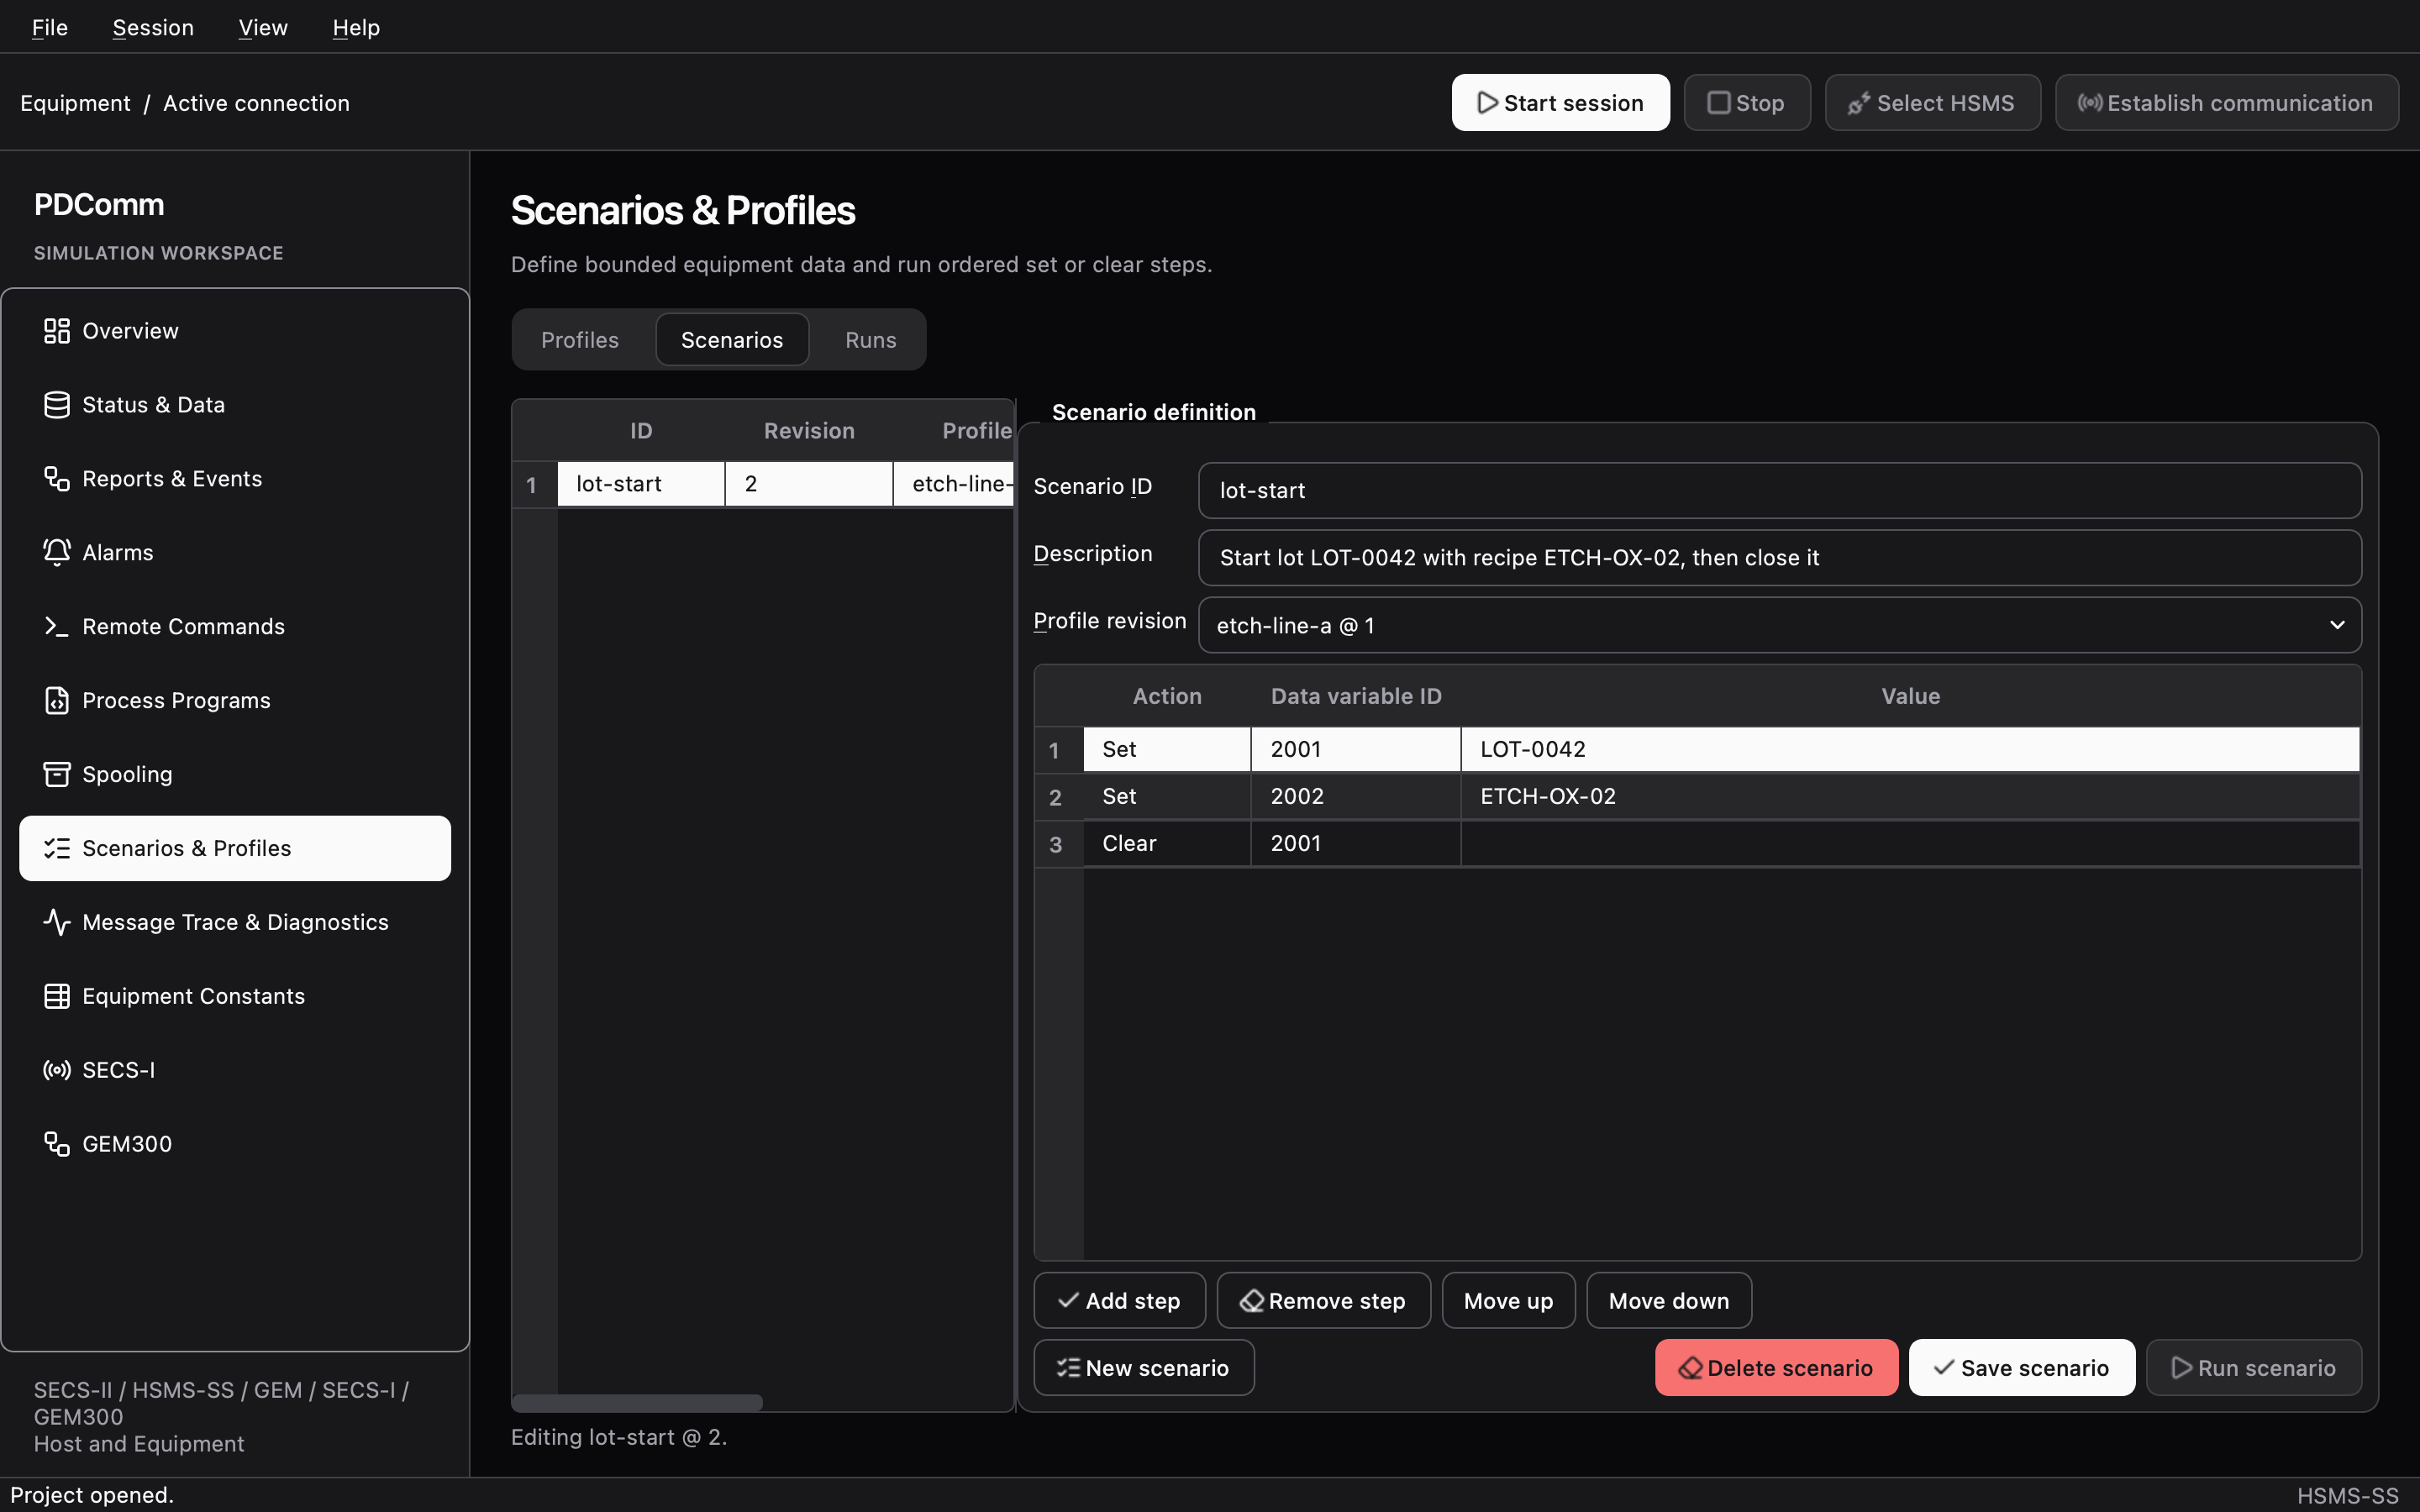The height and width of the screenshot is (1512, 2420).
Task: Select the LOT-0042 value cell
Action: (1910, 749)
